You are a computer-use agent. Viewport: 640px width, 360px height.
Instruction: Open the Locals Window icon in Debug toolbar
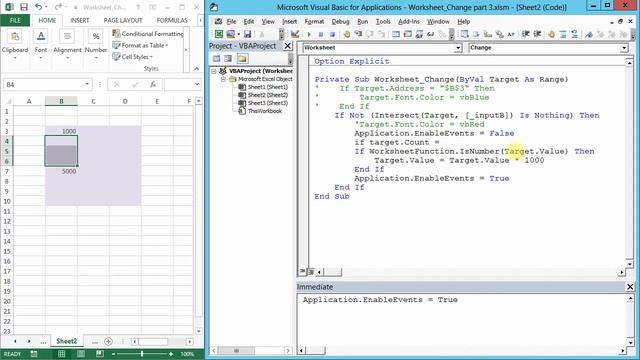[x=396, y=34]
